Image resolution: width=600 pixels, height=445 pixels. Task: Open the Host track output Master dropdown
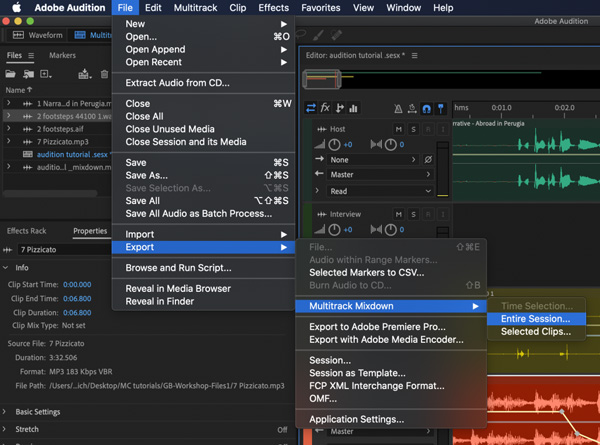pyautogui.click(x=380, y=174)
